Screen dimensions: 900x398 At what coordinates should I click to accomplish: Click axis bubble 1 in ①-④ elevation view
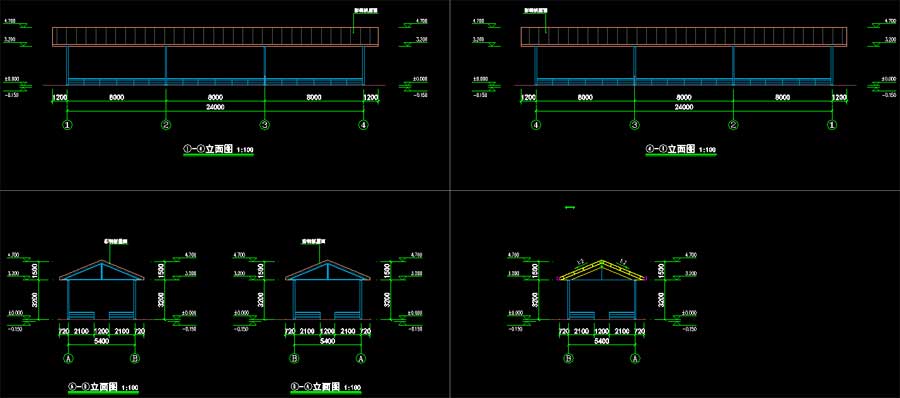(68, 125)
